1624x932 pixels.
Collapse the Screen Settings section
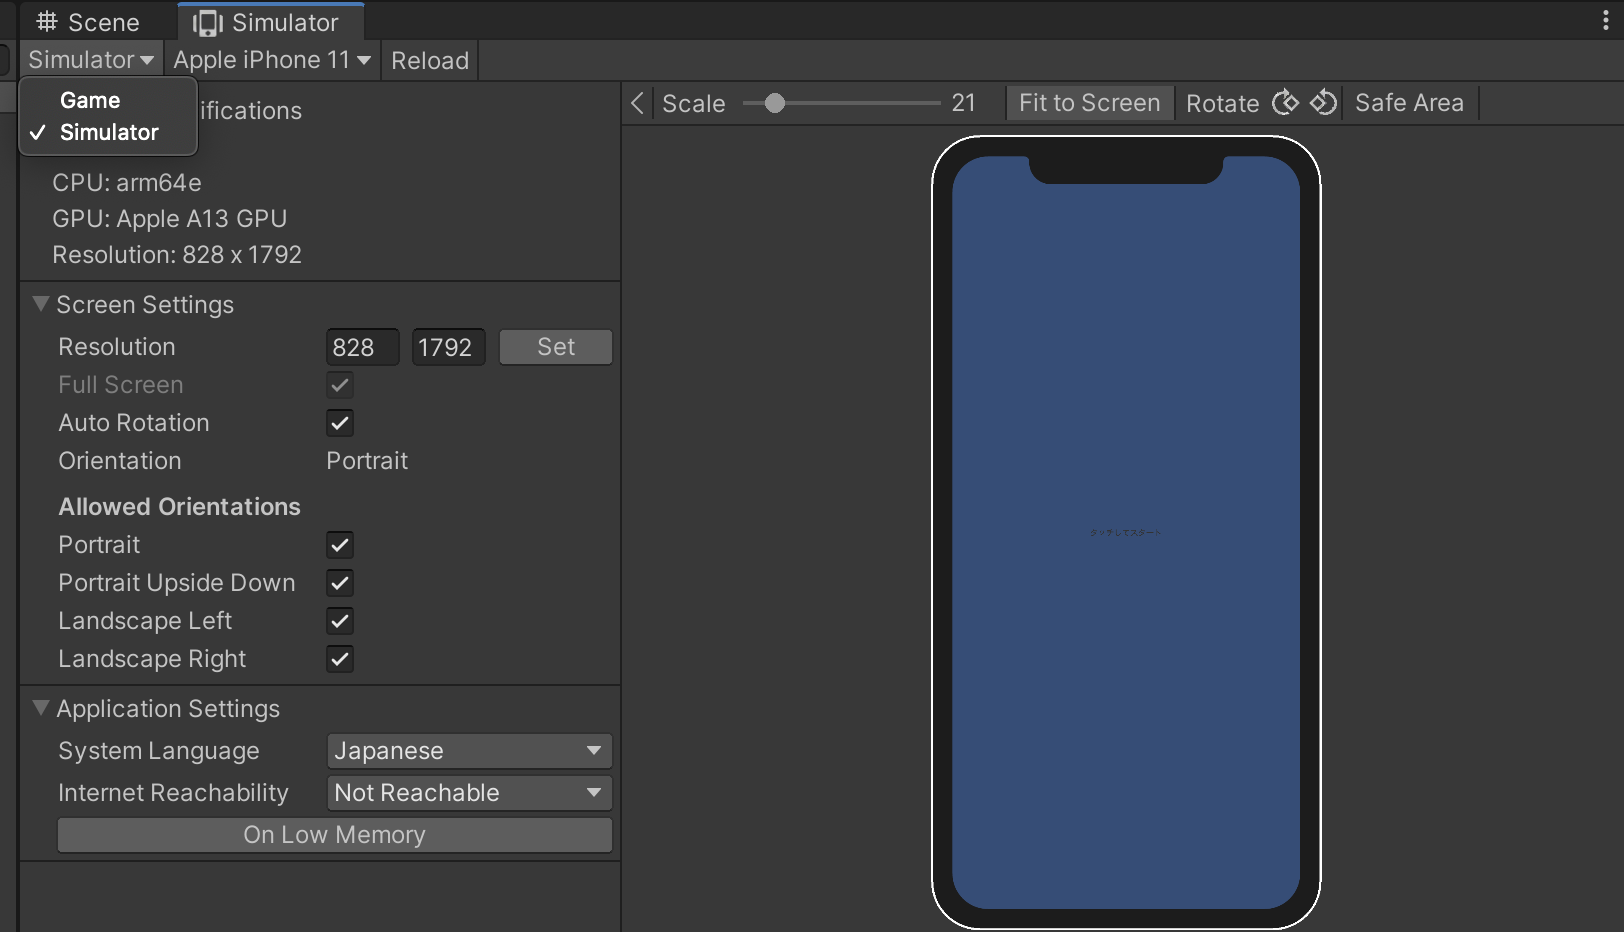point(41,304)
